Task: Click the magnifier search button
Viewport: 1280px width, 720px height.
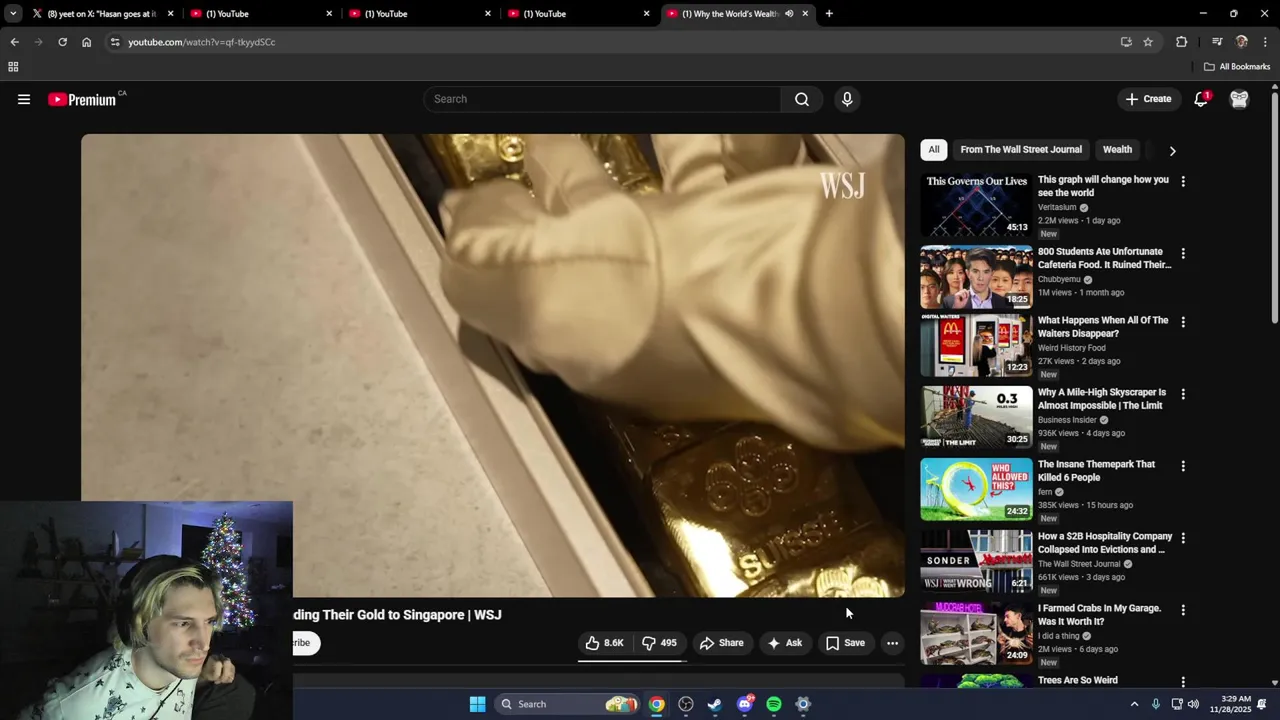Action: 802,99
